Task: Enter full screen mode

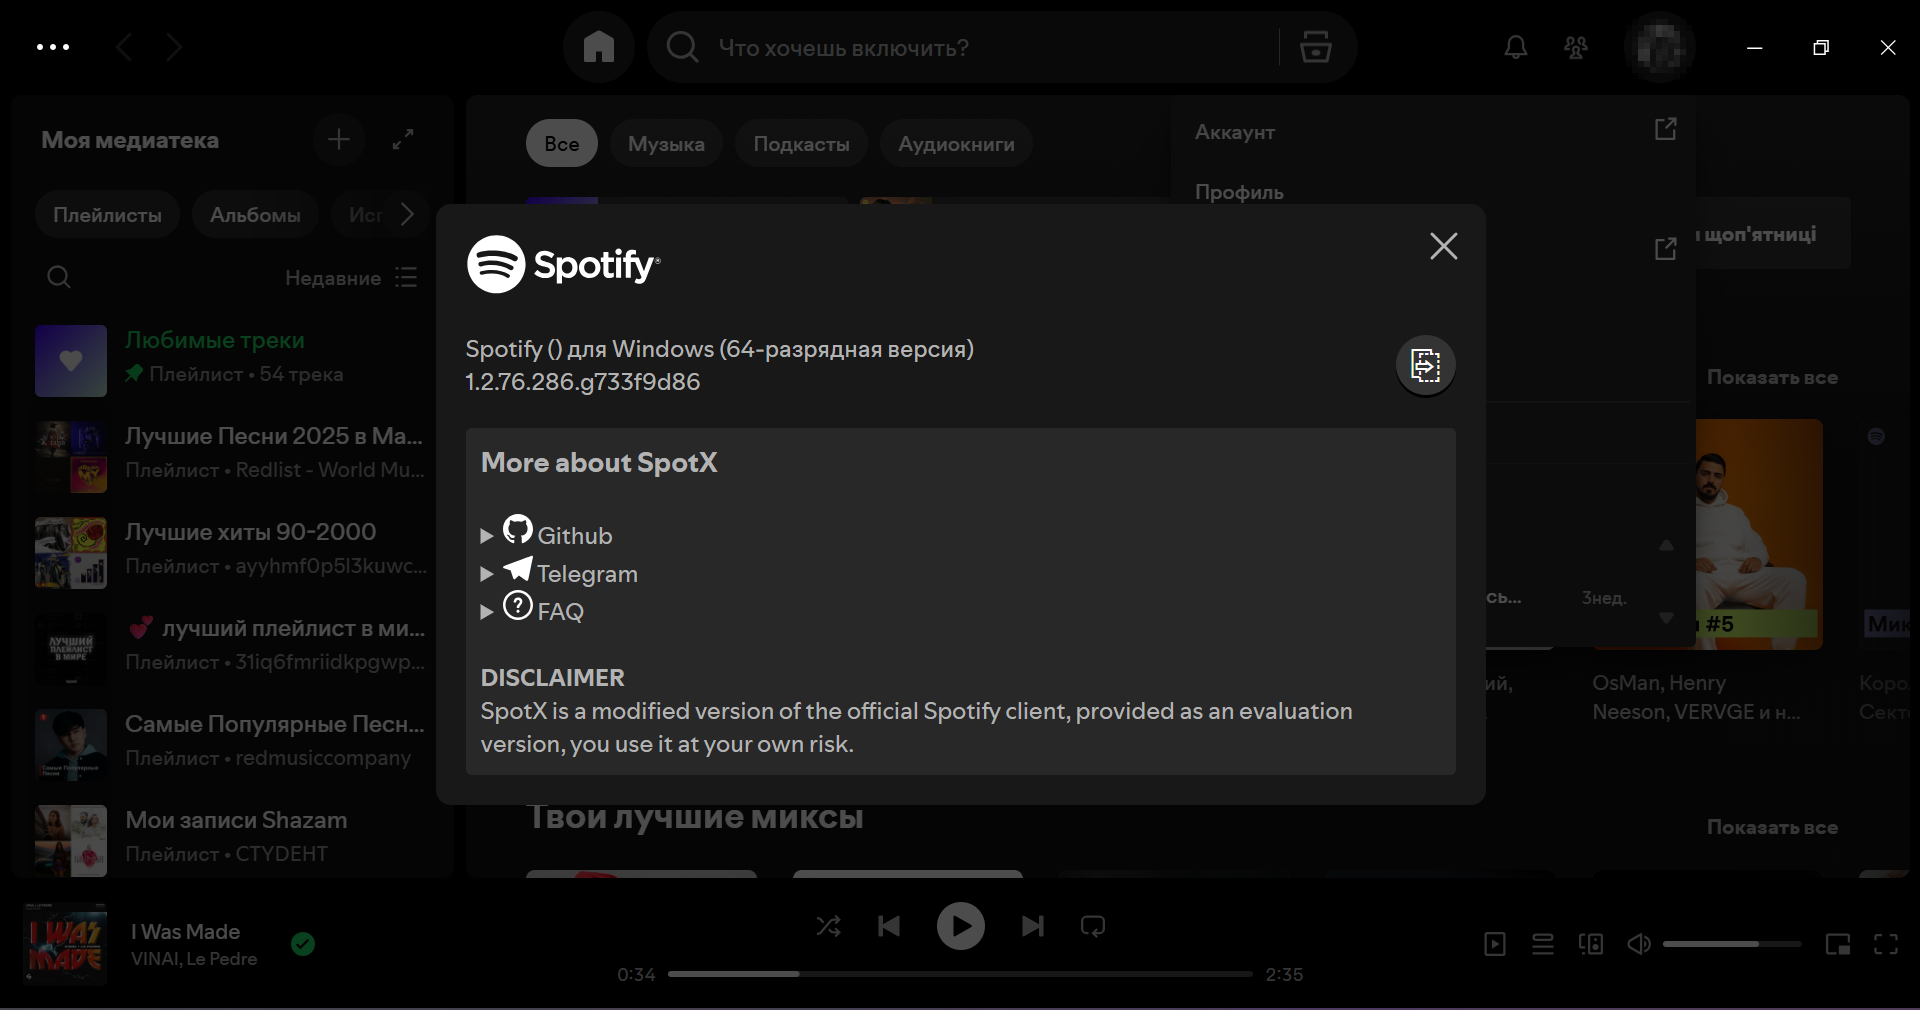Action: (1886, 944)
